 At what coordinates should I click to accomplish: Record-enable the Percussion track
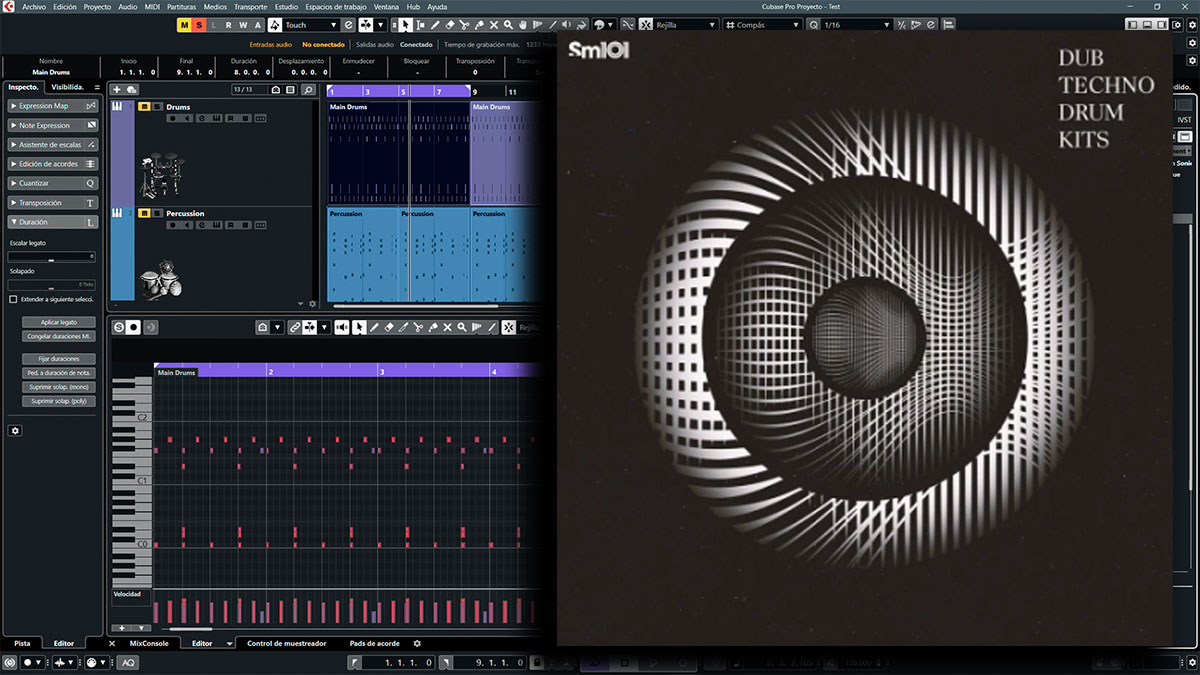172,225
